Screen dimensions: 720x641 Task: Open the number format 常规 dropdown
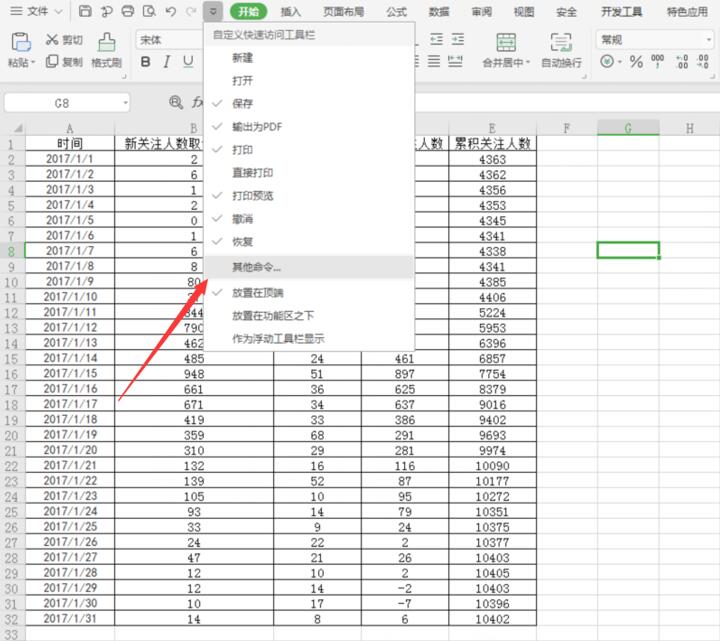tap(708, 40)
